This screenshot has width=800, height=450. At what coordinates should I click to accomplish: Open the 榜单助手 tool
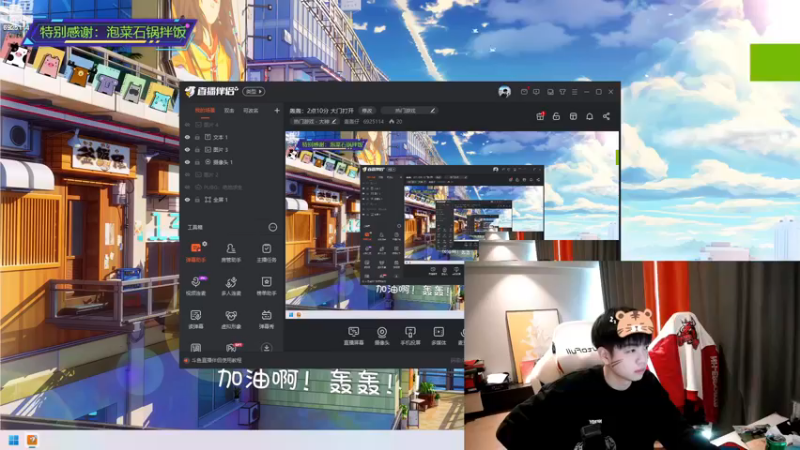point(266,286)
